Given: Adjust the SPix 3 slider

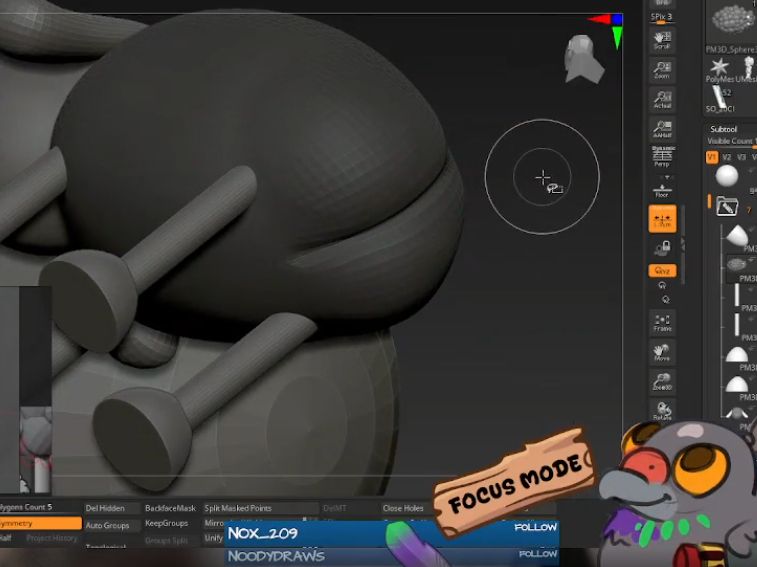Looking at the screenshot, I should pyautogui.click(x=662, y=18).
